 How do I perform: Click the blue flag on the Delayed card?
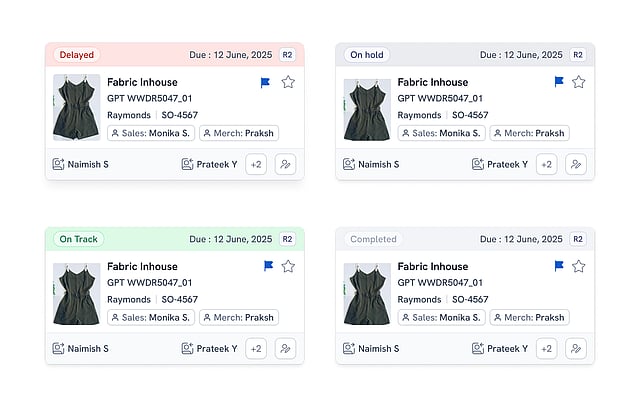coord(267,82)
